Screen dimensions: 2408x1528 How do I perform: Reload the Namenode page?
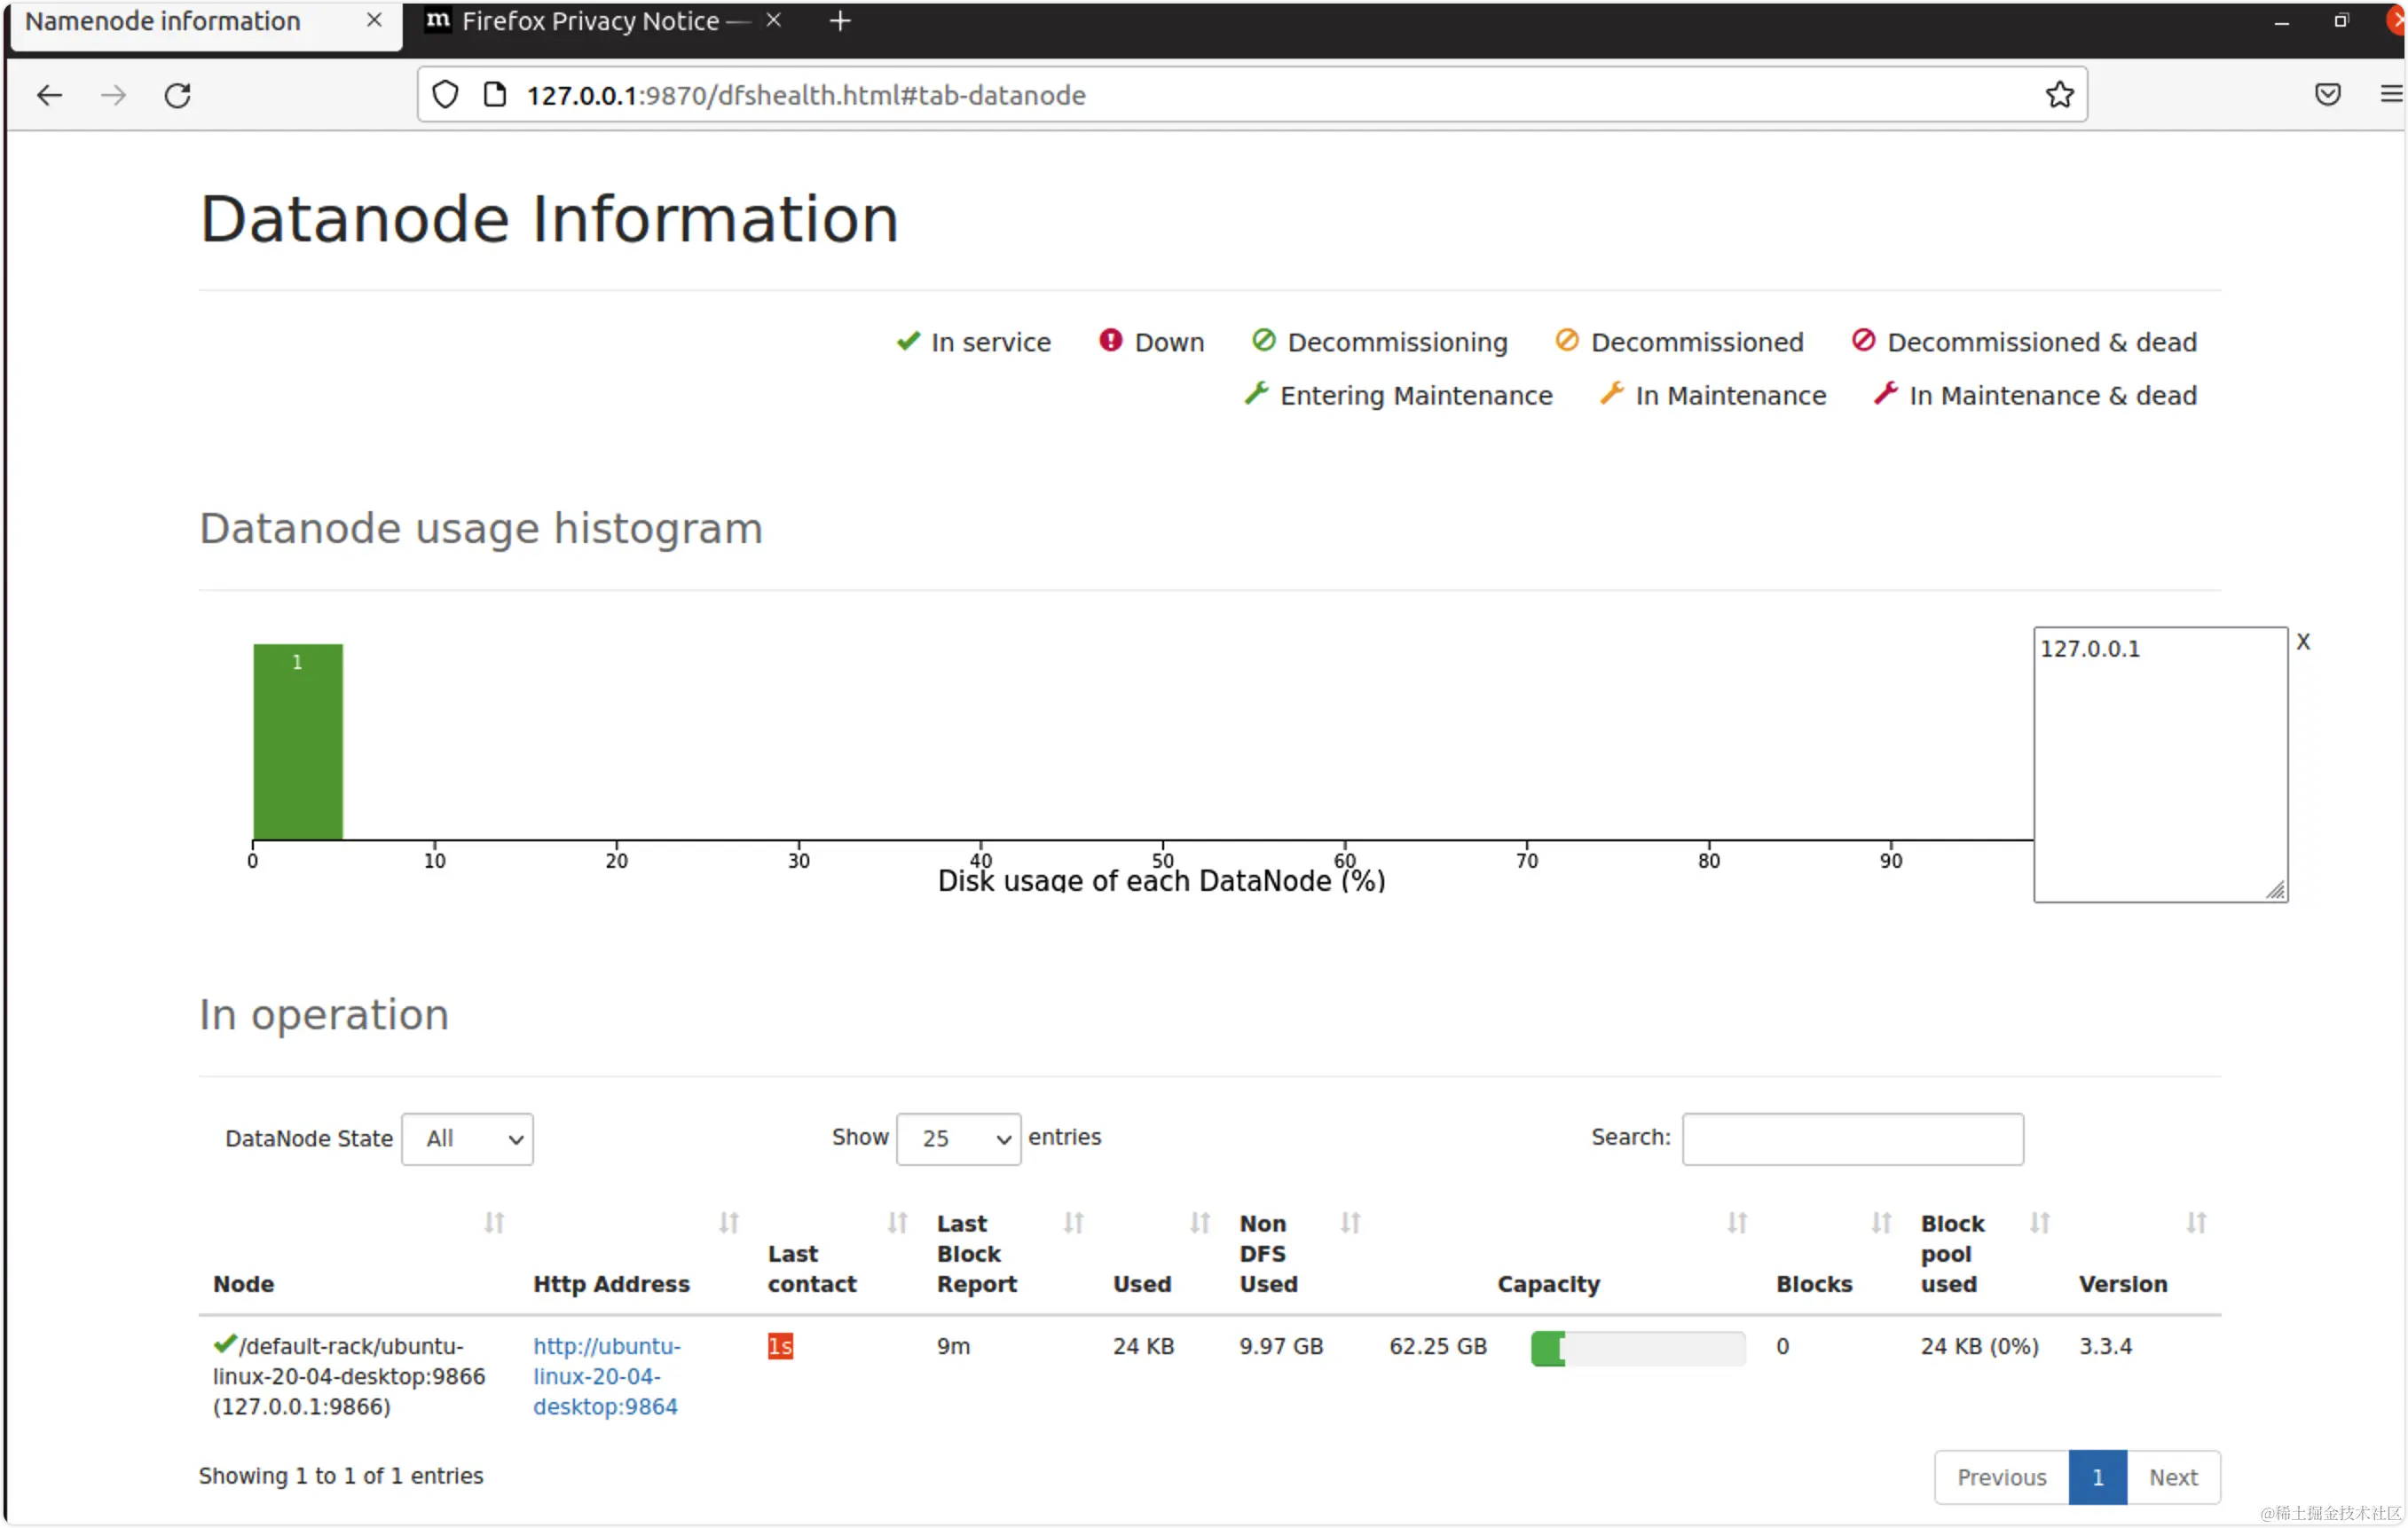(178, 95)
